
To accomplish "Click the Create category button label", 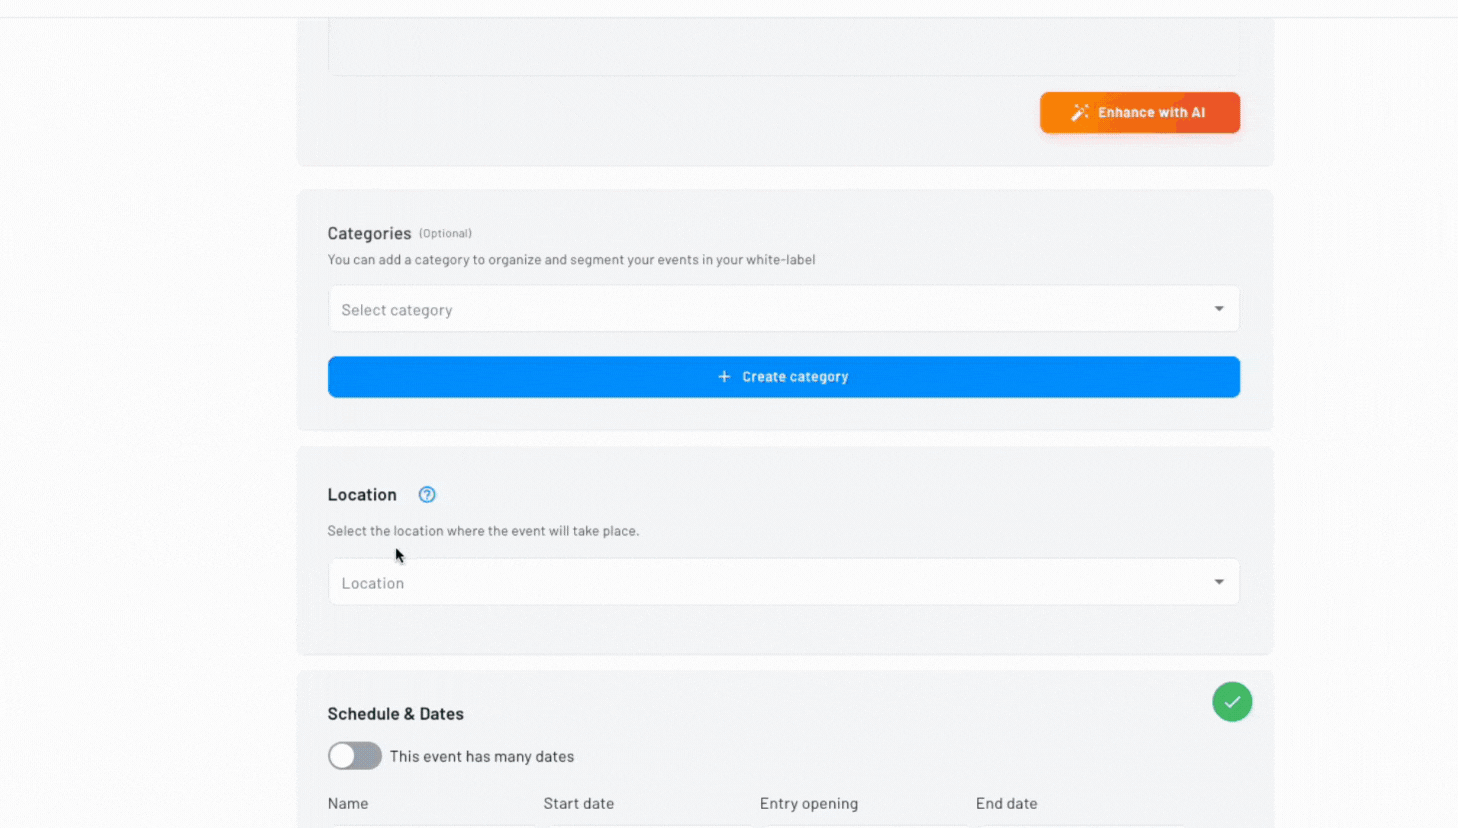I will [795, 377].
